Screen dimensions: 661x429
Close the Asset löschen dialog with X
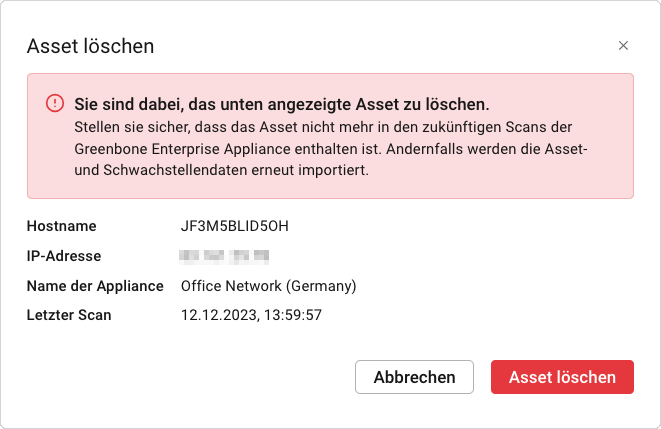[623, 46]
